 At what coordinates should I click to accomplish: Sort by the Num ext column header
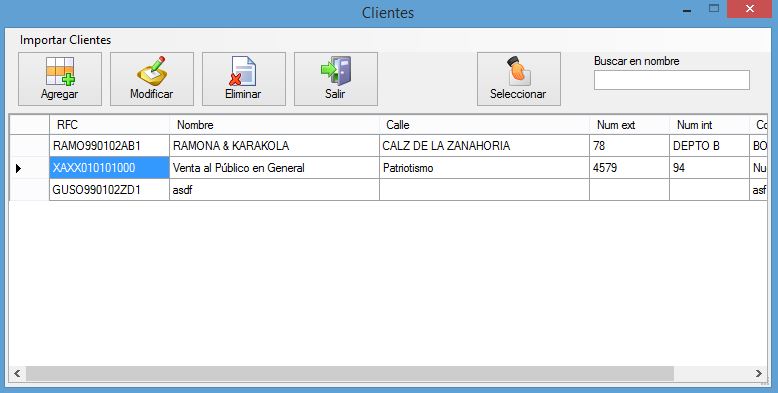(629, 125)
